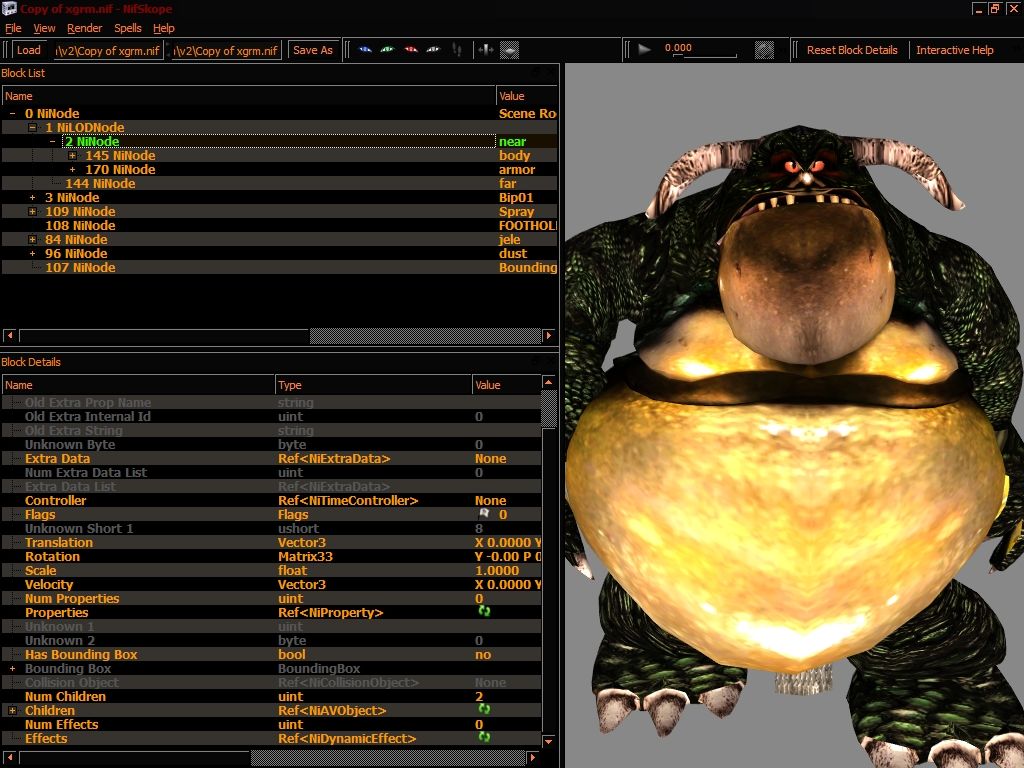The width and height of the screenshot is (1024, 768).
Task: Click the Extra Data row name
Action: click(x=57, y=459)
